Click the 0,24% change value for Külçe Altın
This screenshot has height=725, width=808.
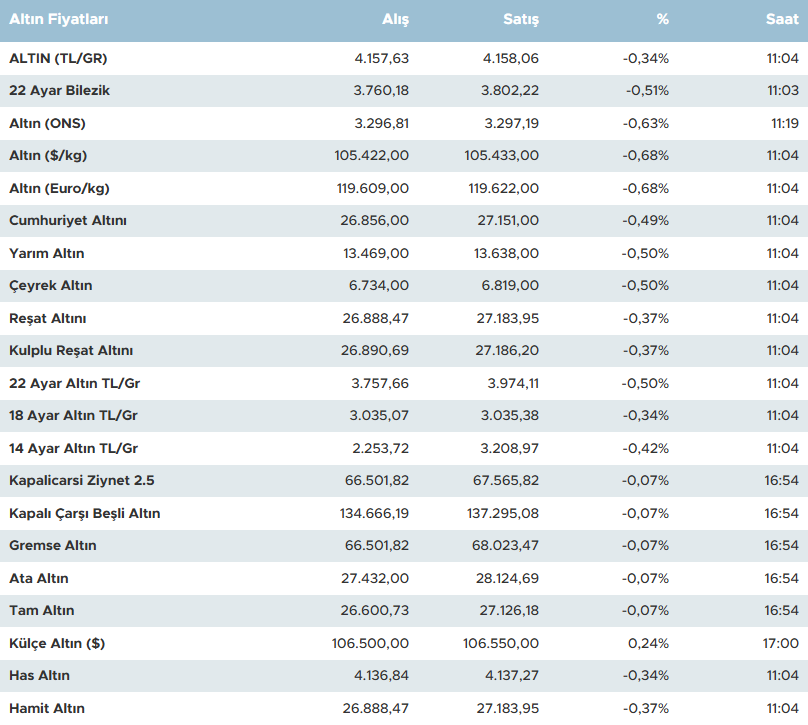pyautogui.click(x=648, y=643)
